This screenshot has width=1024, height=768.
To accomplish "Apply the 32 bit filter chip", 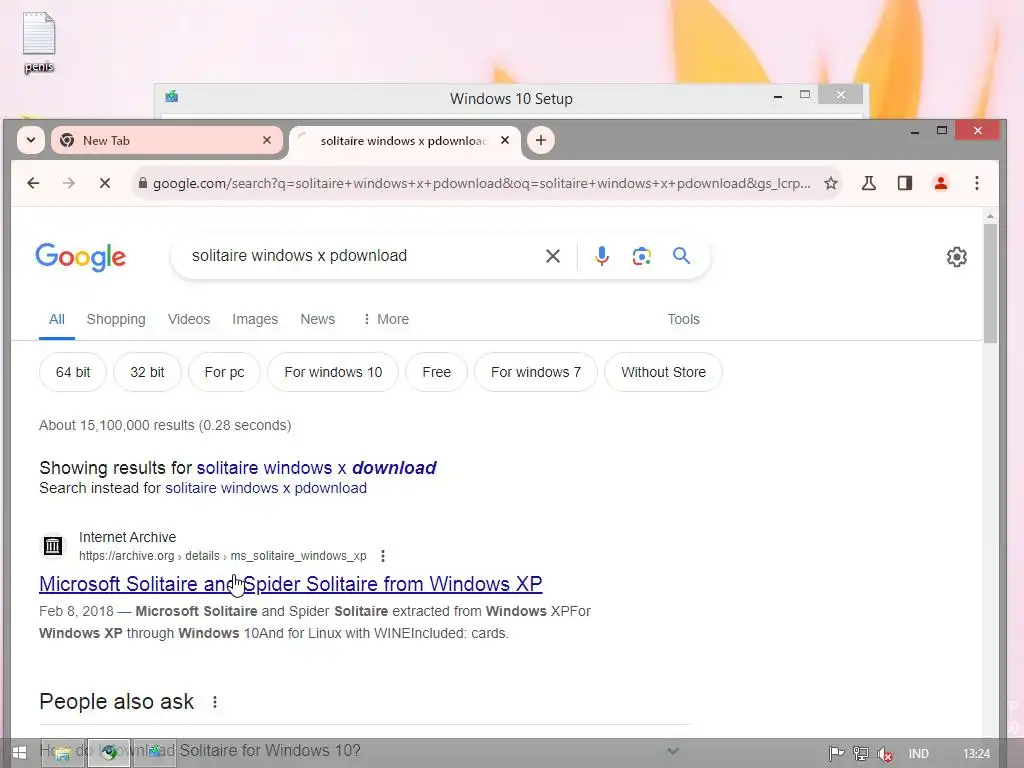I will tap(147, 372).
